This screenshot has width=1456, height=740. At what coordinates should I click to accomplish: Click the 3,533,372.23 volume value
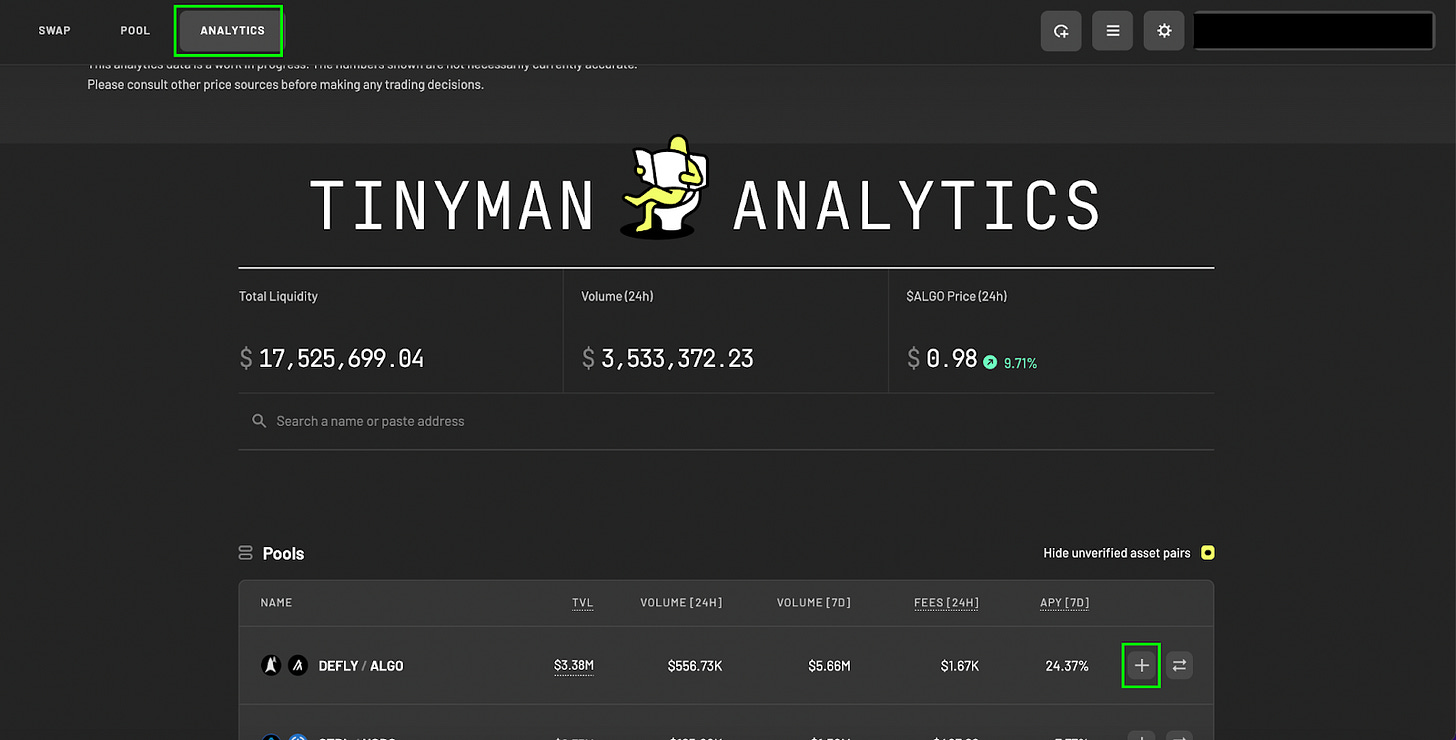pyautogui.click(x=677, y=358)
